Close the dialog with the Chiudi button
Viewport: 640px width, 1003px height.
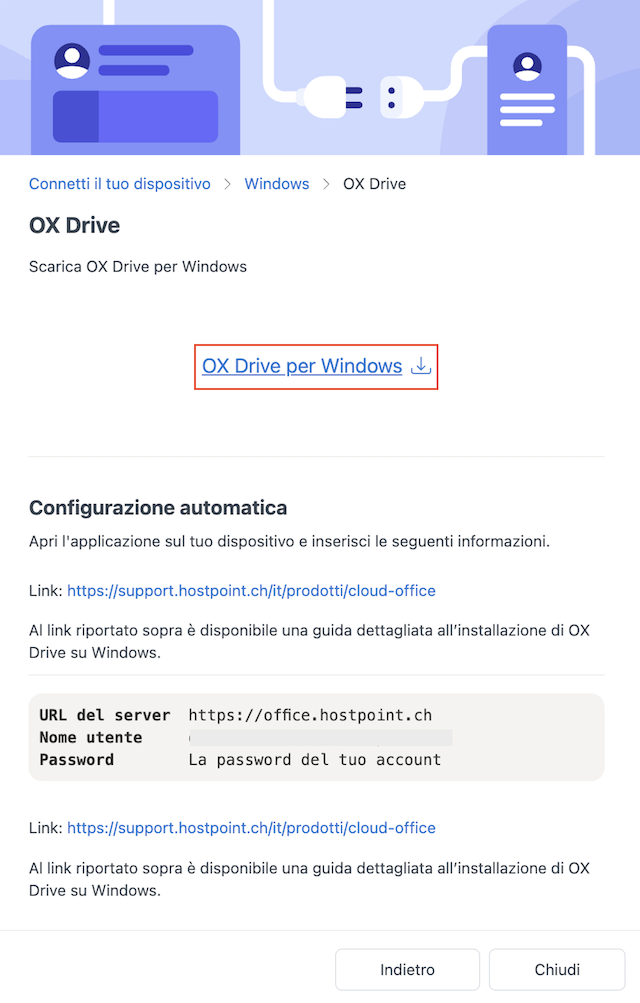(x=557, y=970)
